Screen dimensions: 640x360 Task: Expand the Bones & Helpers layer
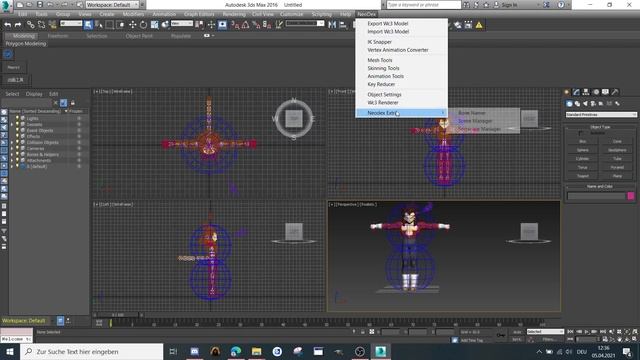click(12, 155)
